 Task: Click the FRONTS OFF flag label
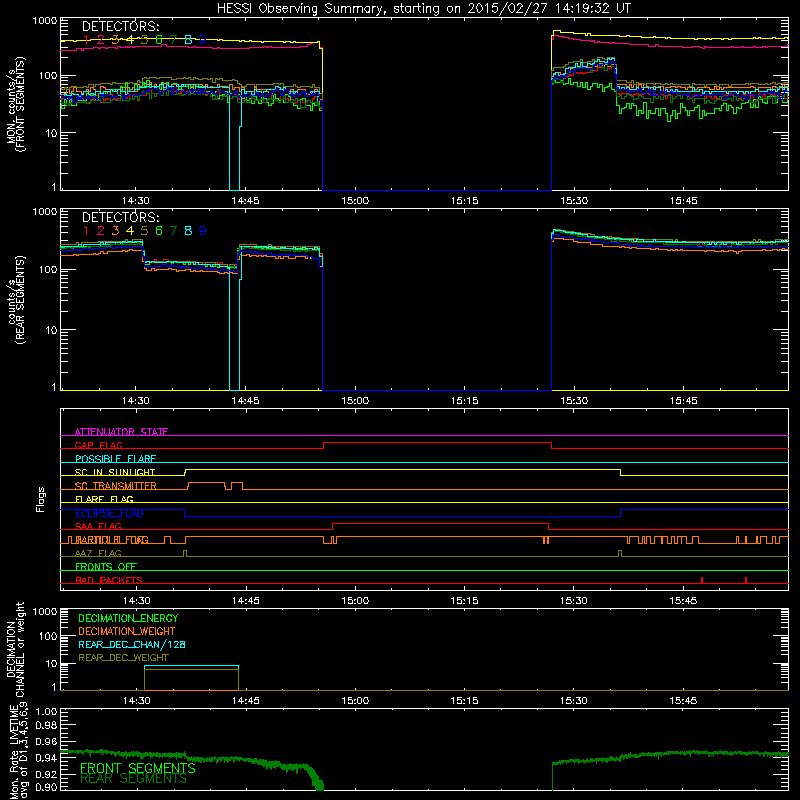point(106,567)
